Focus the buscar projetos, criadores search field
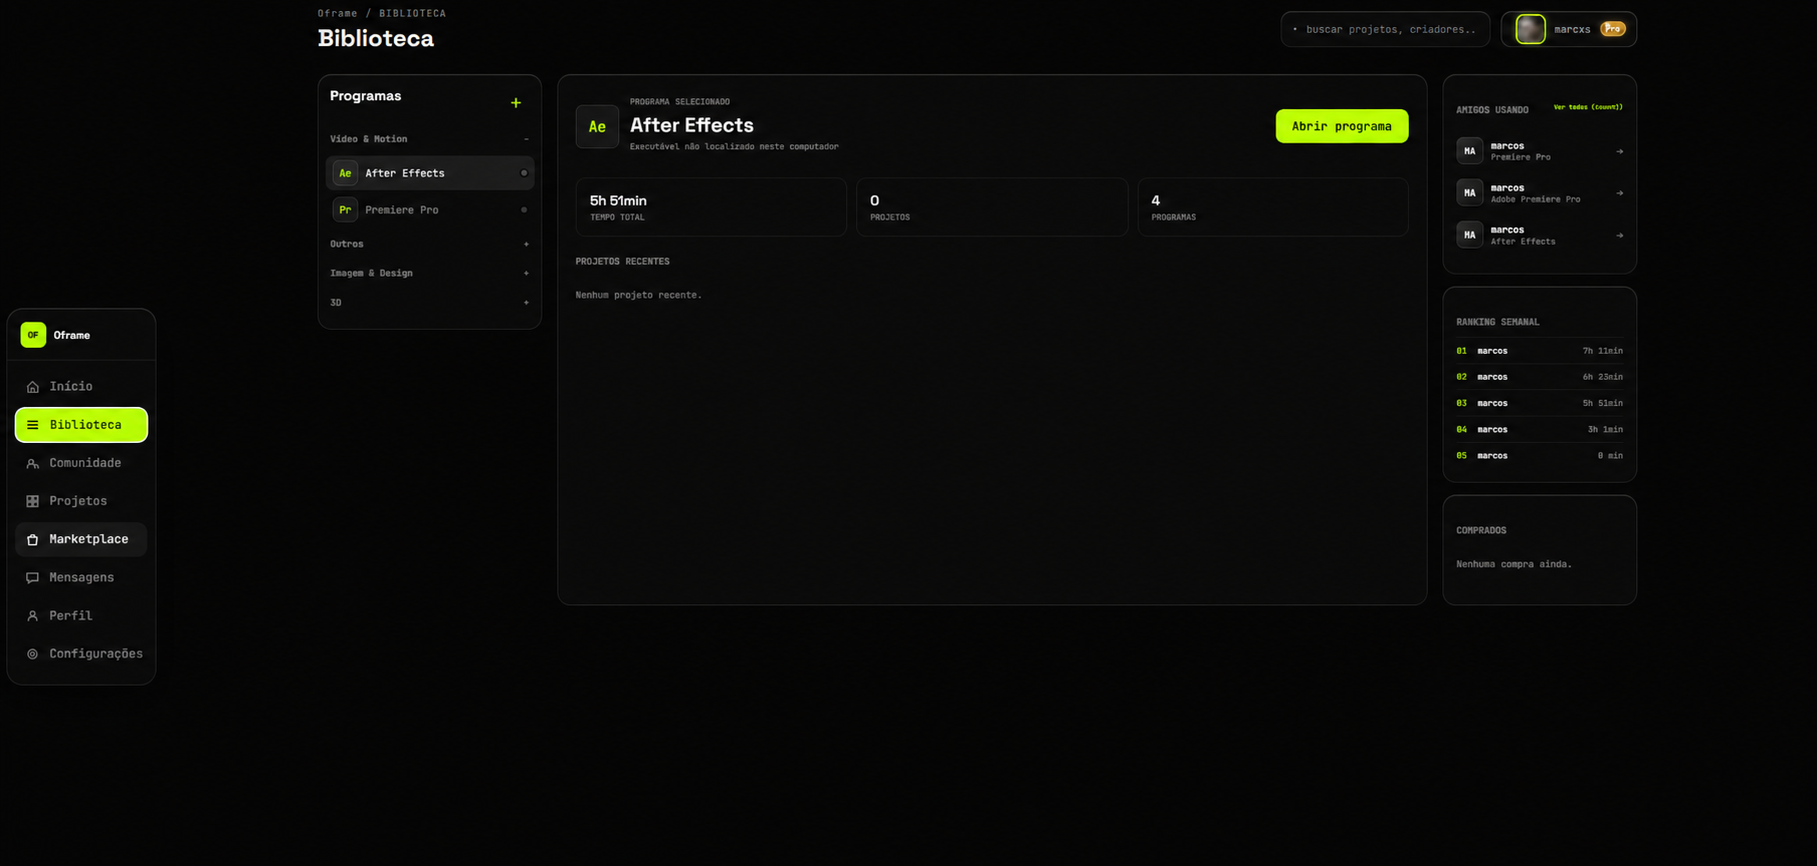The height and width of the screenshot is (866, 1817). click(x=1385, y=29)
